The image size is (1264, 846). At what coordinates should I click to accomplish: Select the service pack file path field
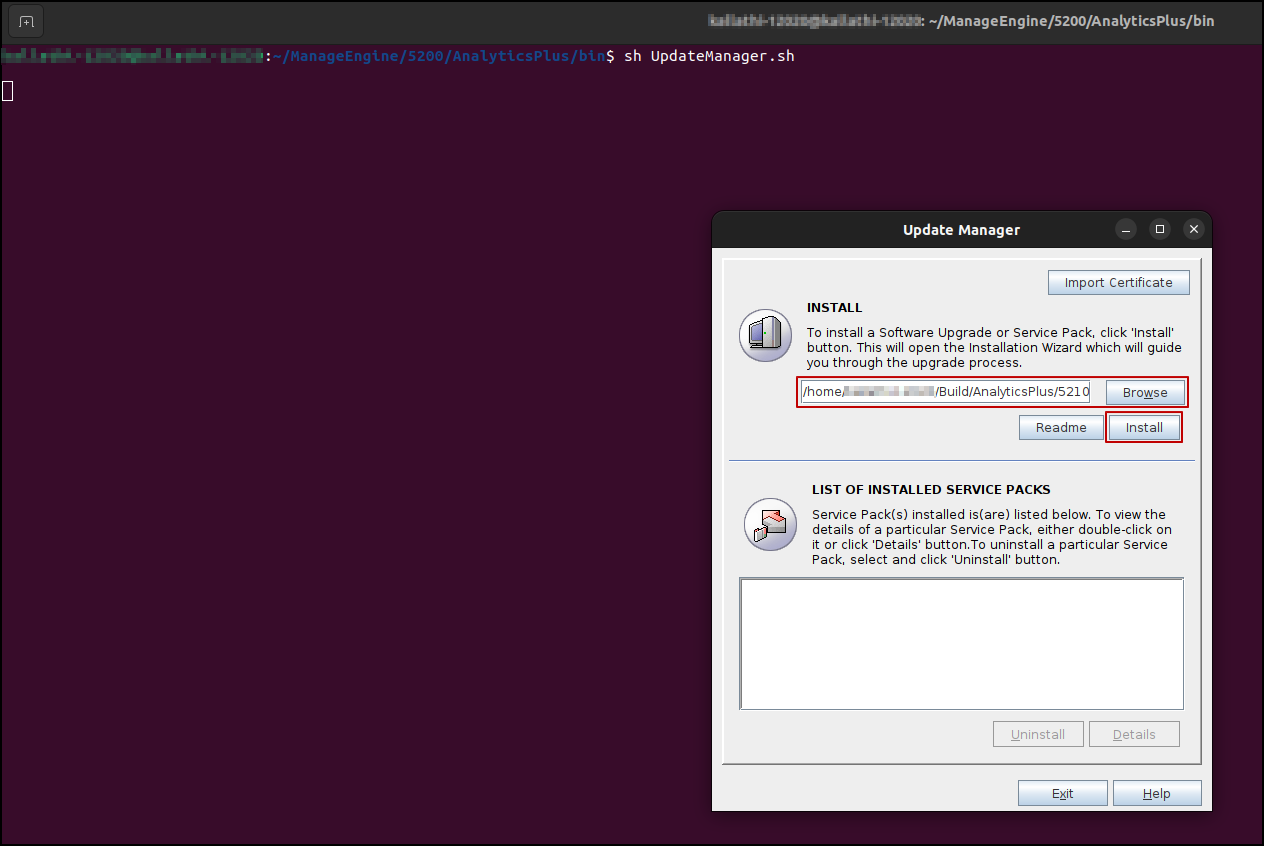pyautogui.click(x=945, y=391)
